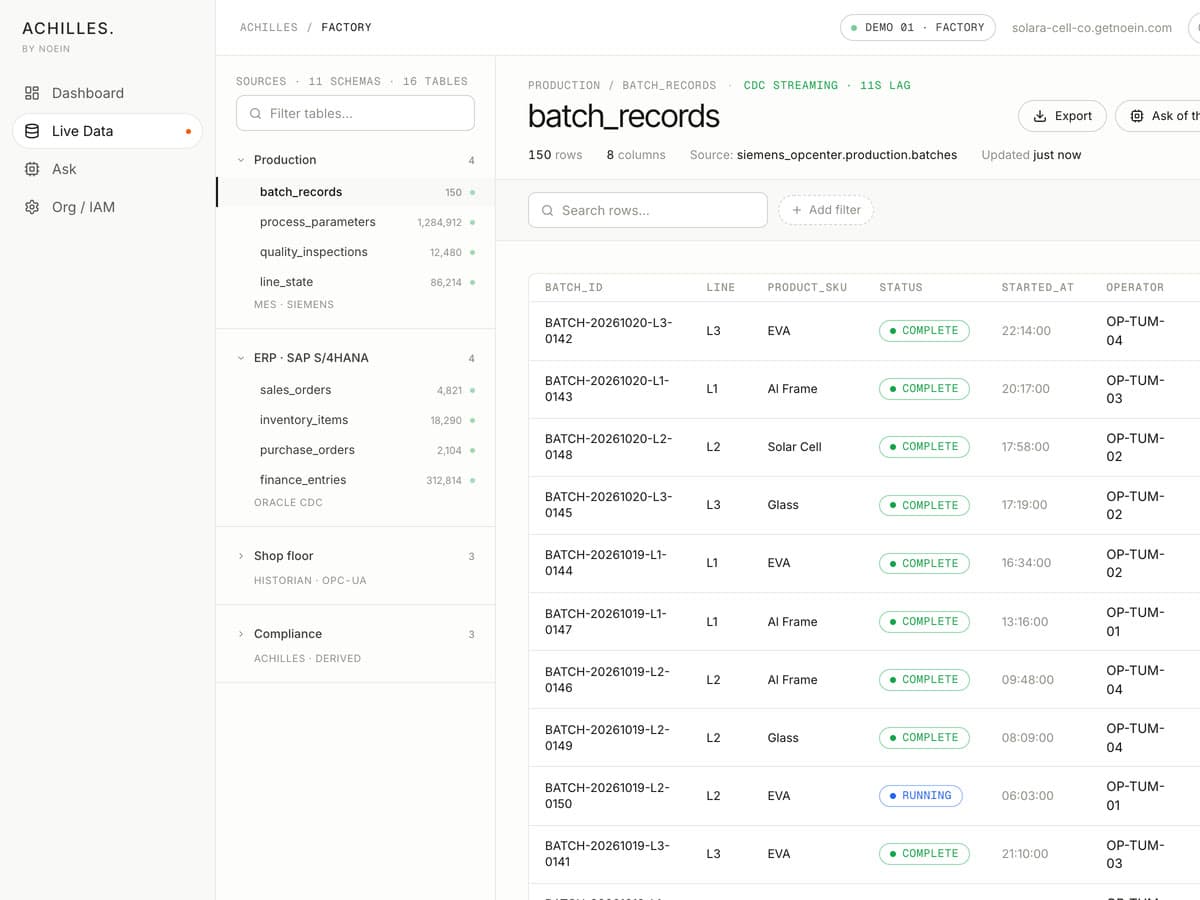Click the Ask of this table button
1200x900 pixels.
click(1158, 116)
